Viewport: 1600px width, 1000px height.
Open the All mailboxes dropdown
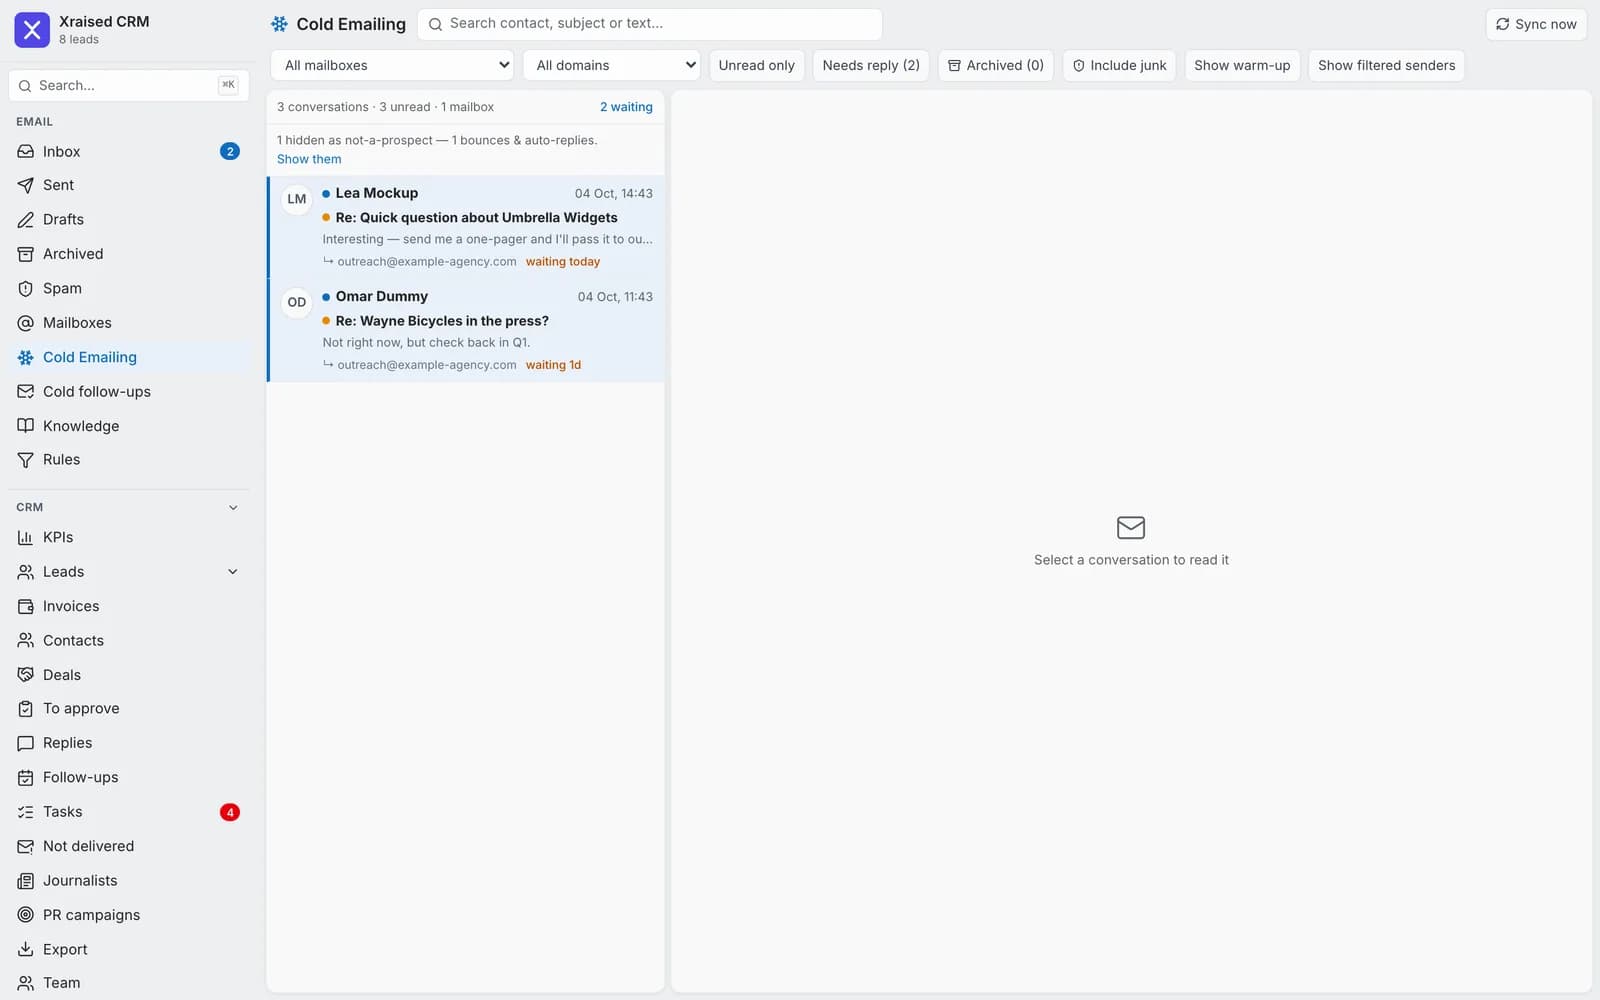(x=392, y=66)
